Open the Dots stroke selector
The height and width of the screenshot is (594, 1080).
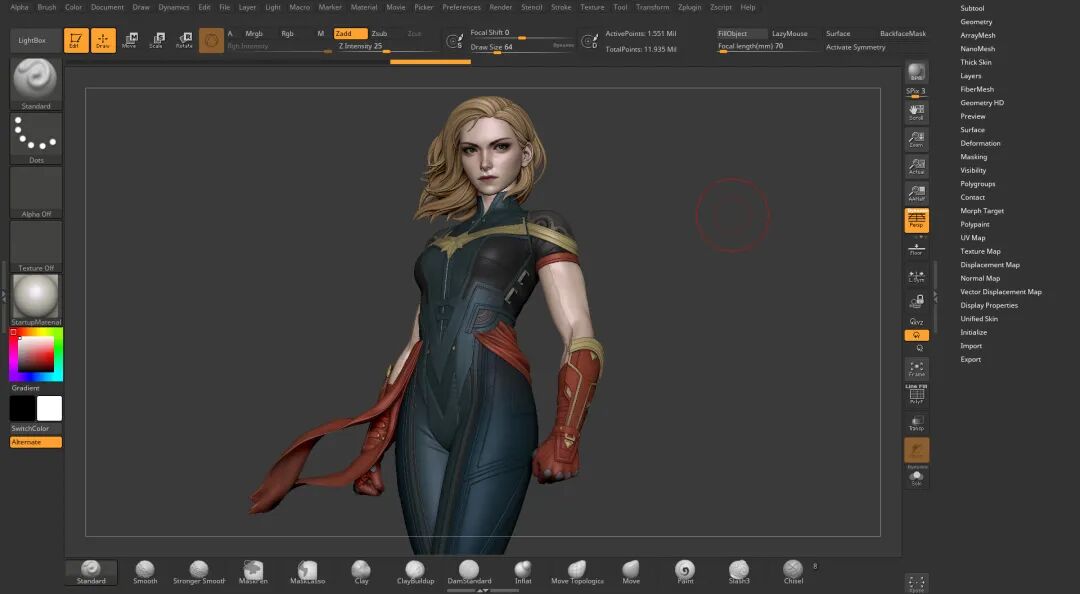point(36,138)
